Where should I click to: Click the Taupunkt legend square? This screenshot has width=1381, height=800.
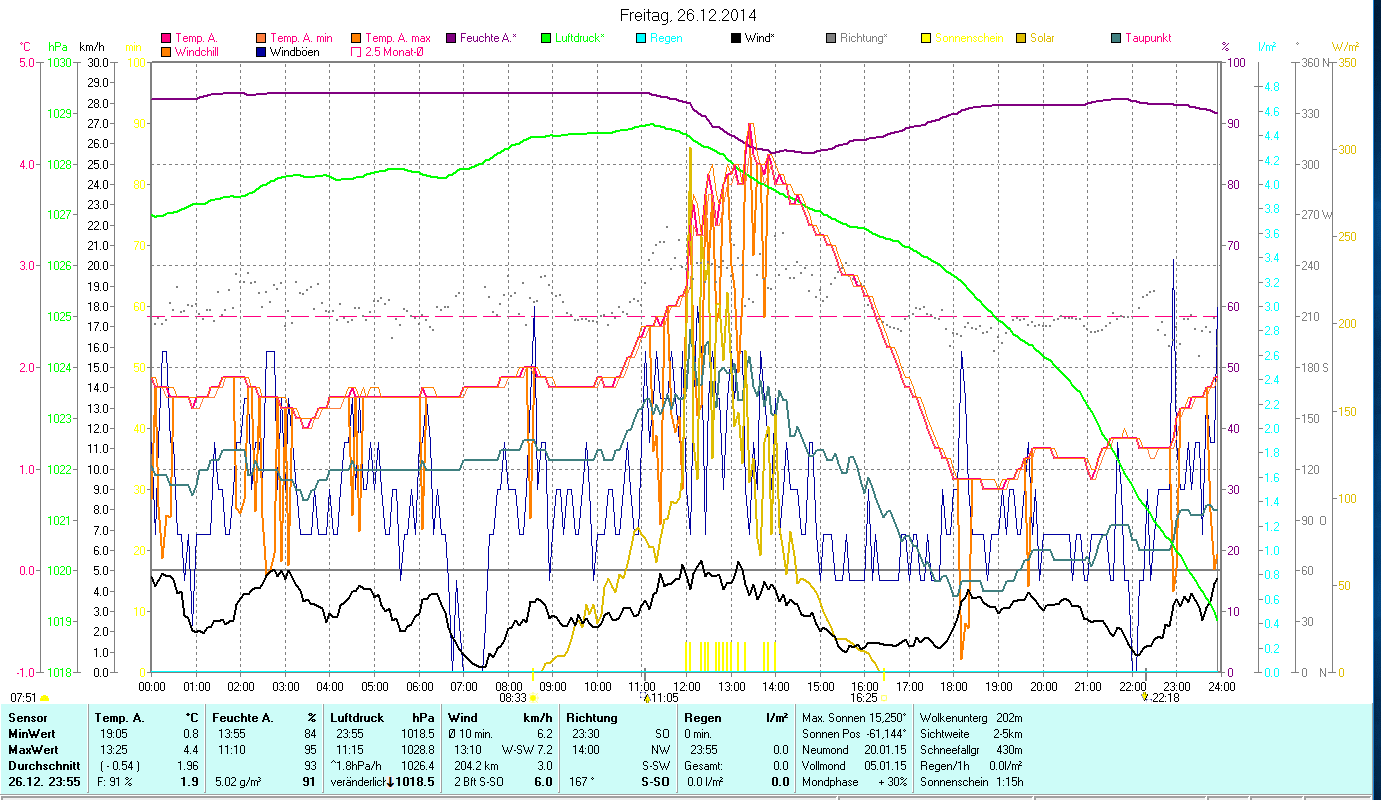tap(1116, 38)
